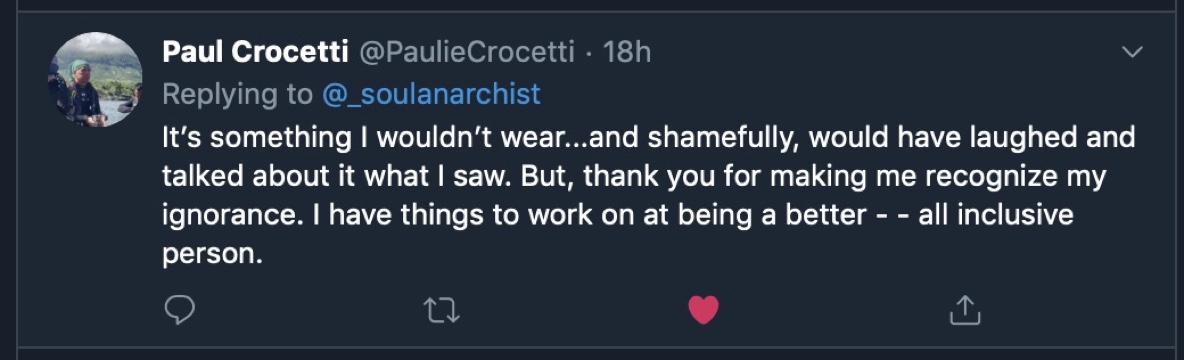Open Paul Crocetti's profile picture
The height and width of the screenshot is (360, 1184).
(95, 79)
